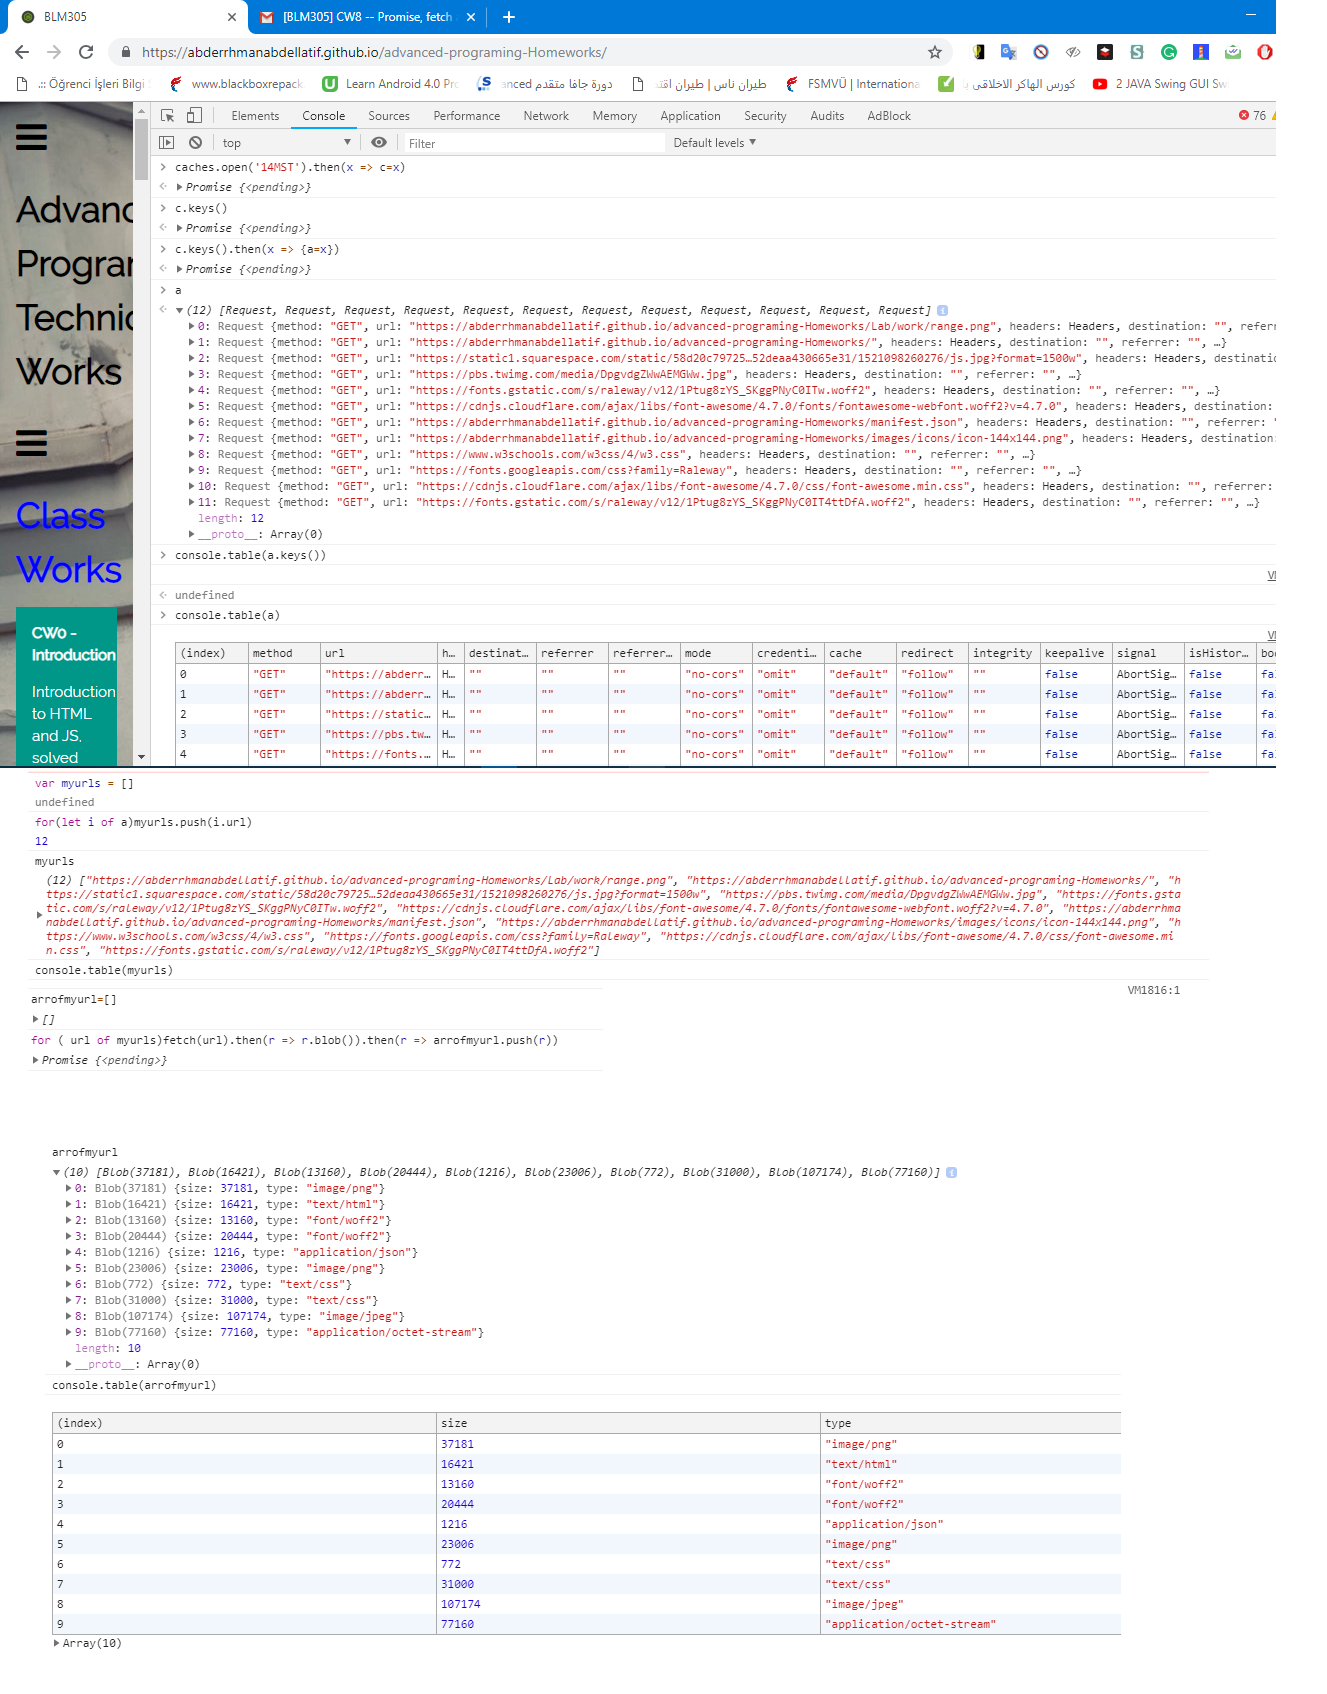The width and height of the screenshot is (1327, 1694).
Task: Expand the 8: Blob(107174) entry
Action: pos(69,1317)
